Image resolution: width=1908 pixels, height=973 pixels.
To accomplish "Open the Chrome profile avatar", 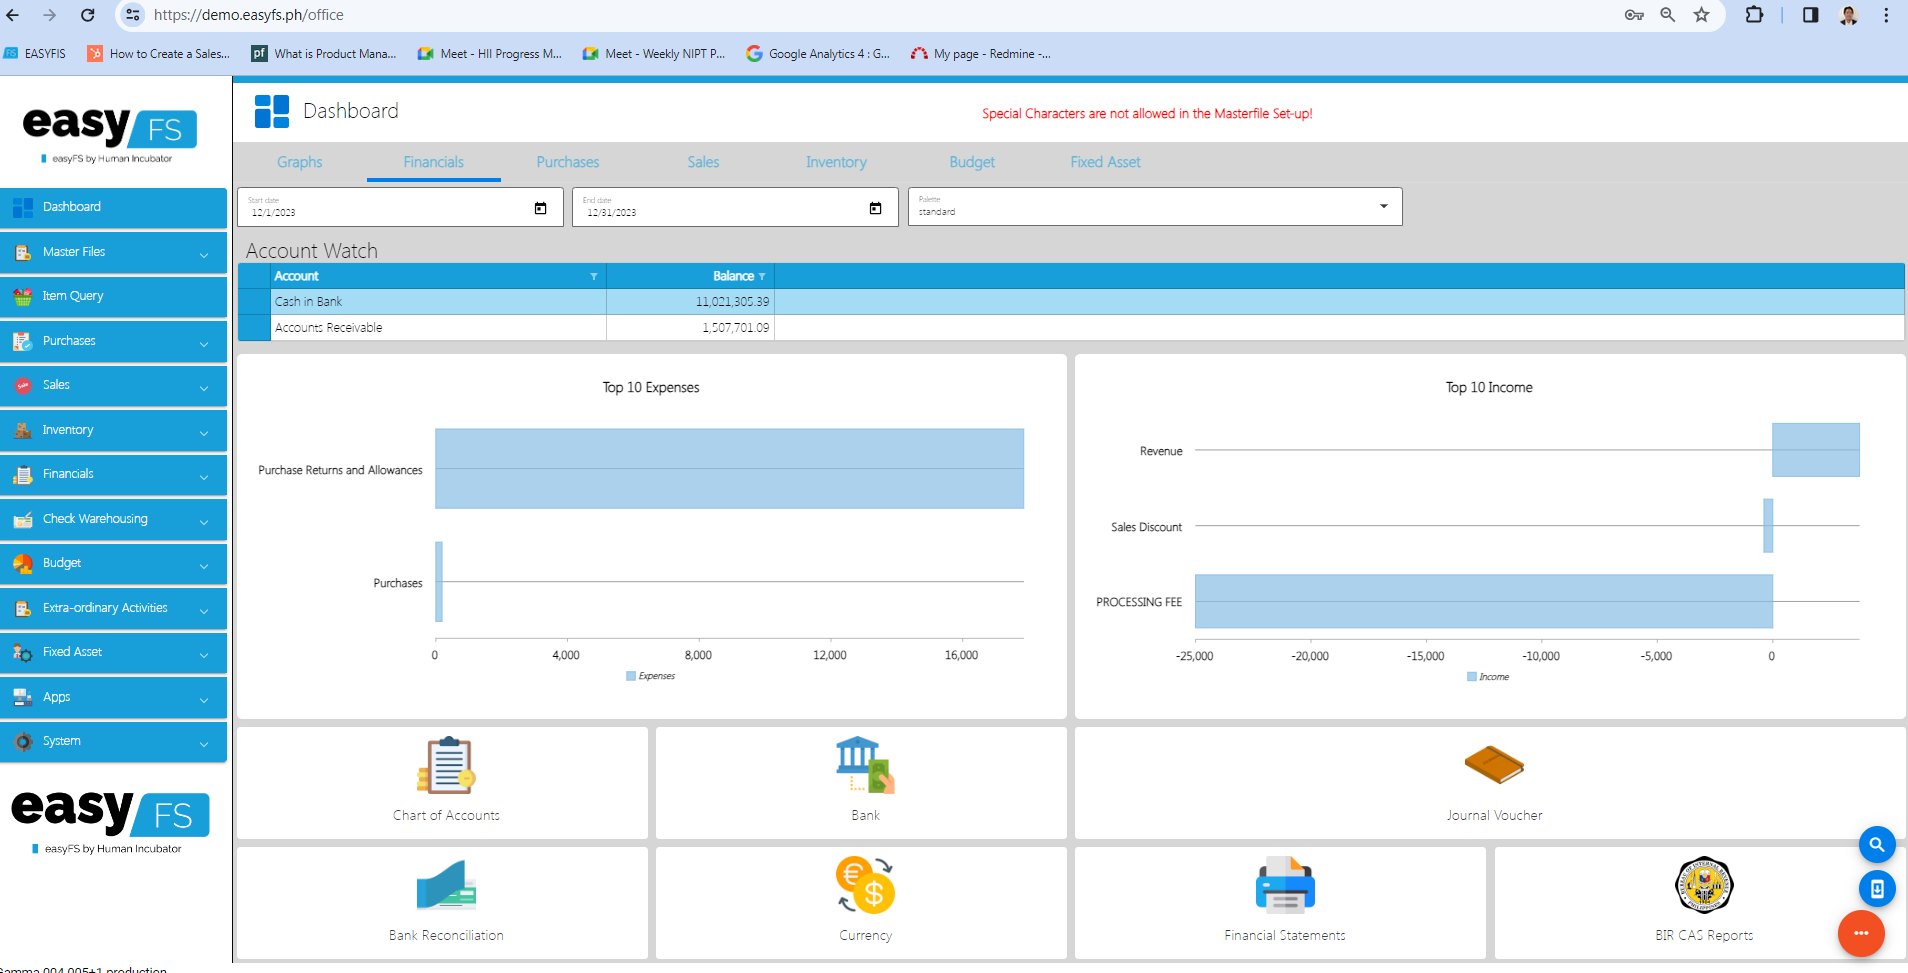I will pos(1849,15).
